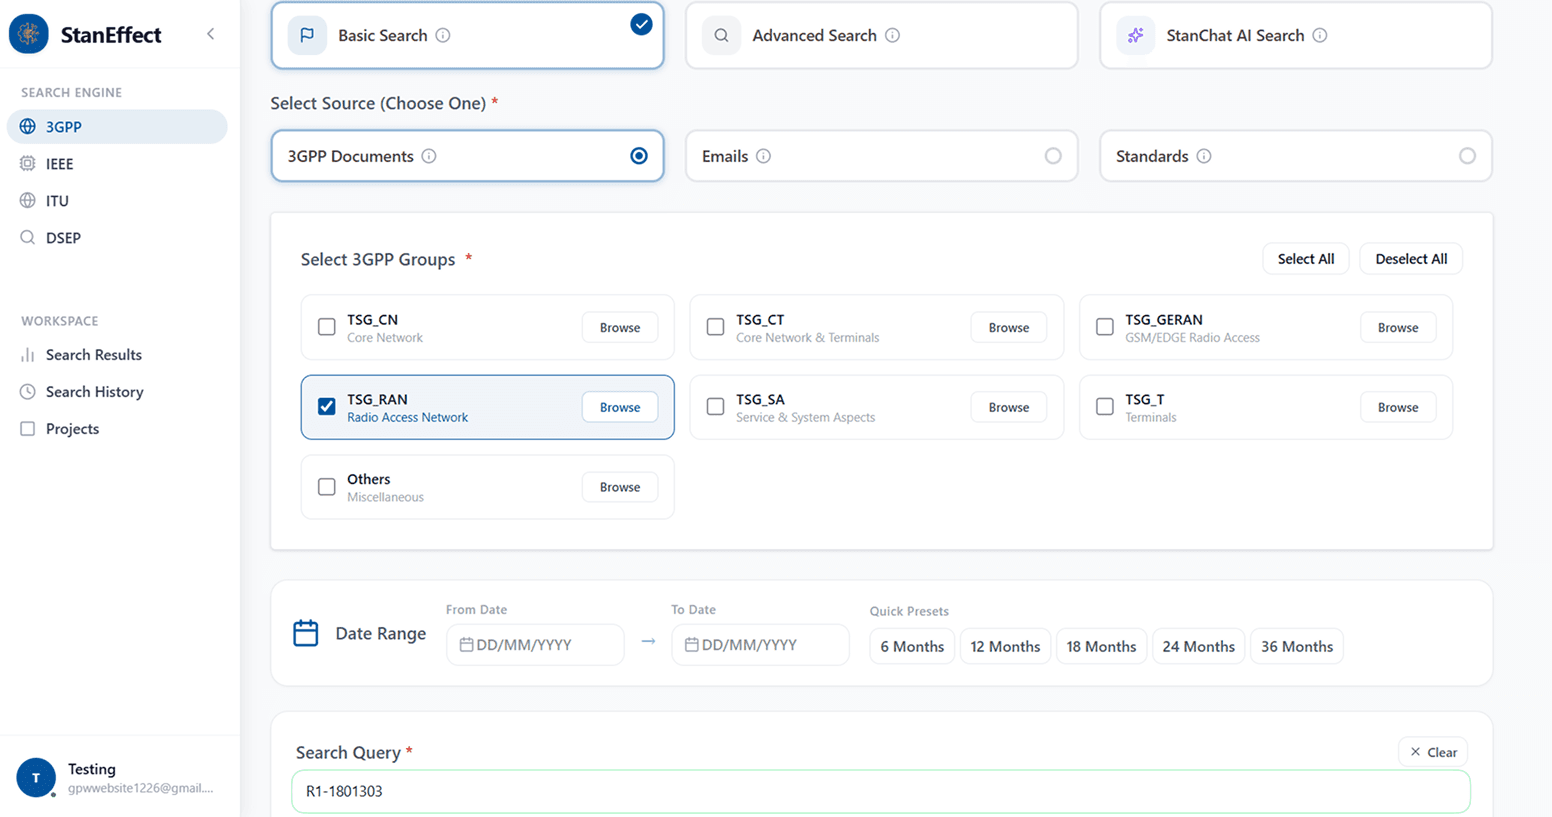Screen dimensions: 1552x817
Task: Click the Deselect All button
Action: click(x=1411, y=259)
